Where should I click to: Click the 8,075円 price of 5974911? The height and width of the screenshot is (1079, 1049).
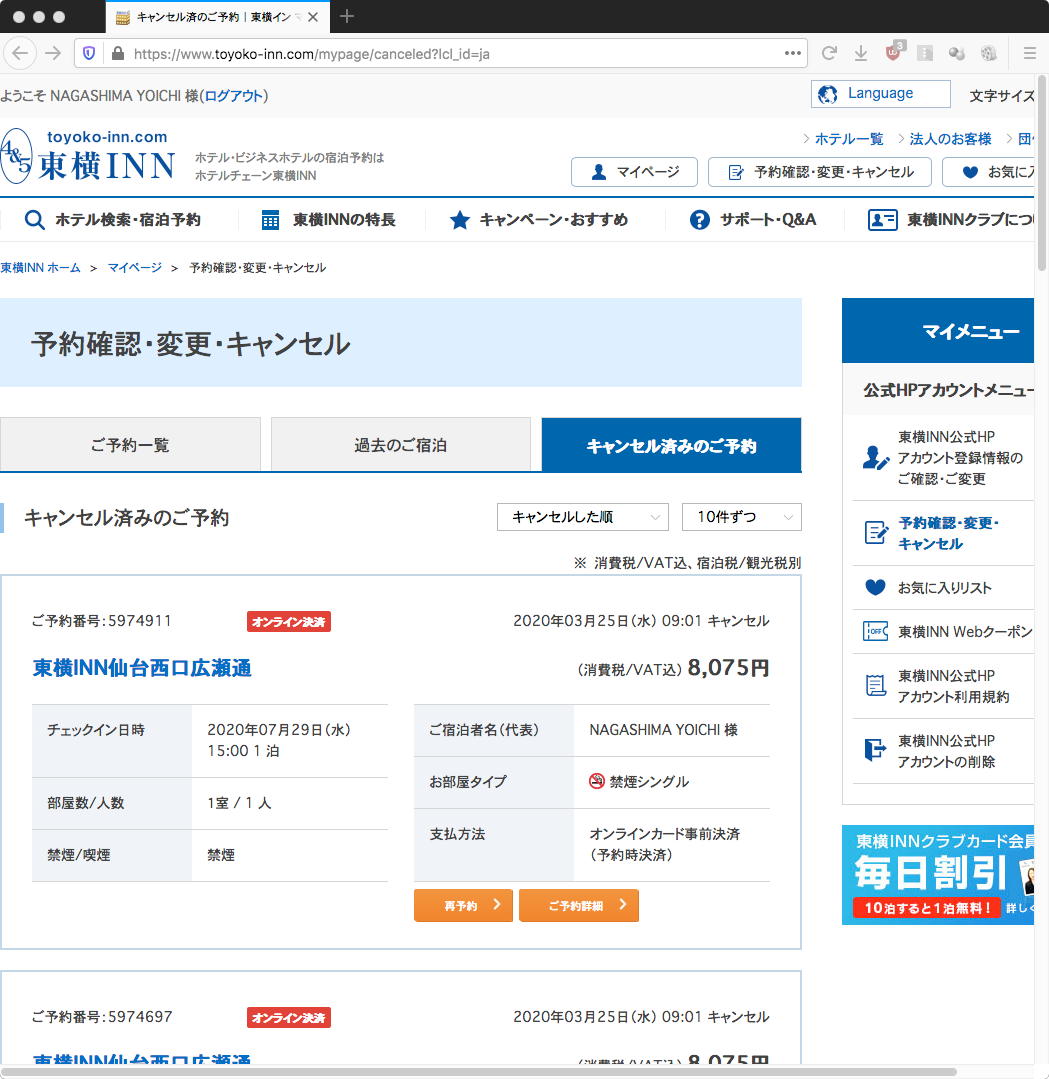(728, 667)
